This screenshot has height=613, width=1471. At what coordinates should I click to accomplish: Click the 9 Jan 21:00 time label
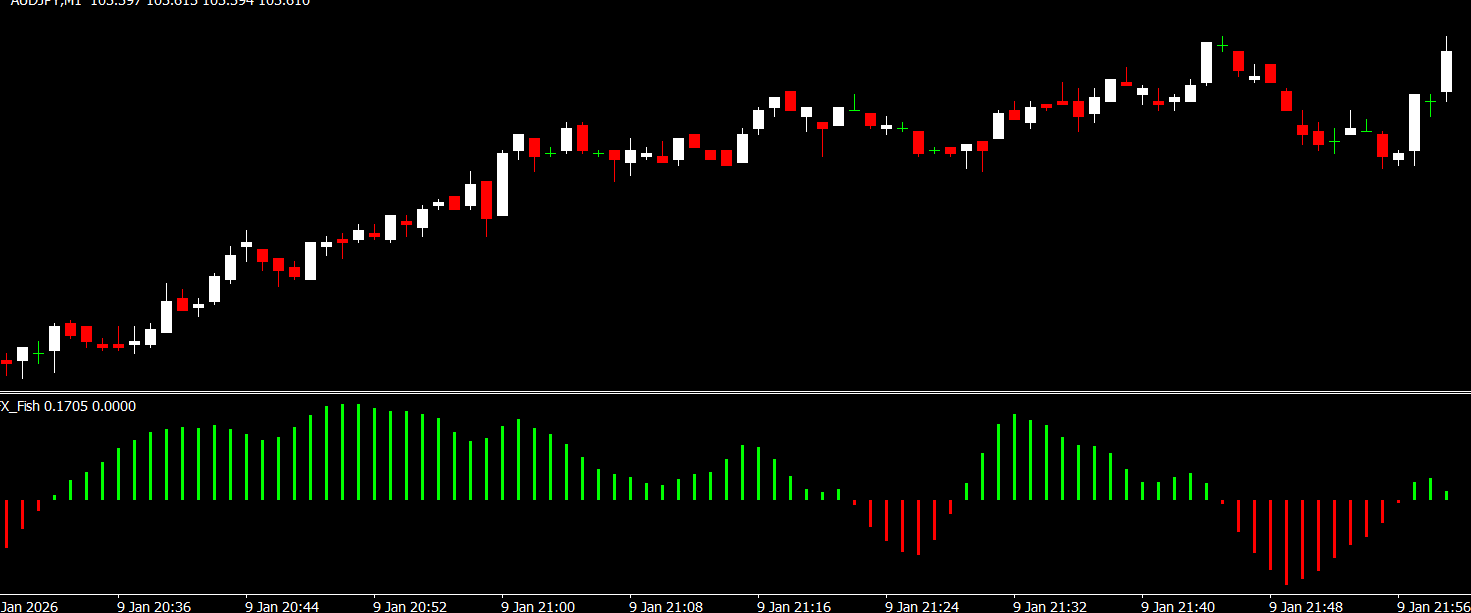pos(539,606)
